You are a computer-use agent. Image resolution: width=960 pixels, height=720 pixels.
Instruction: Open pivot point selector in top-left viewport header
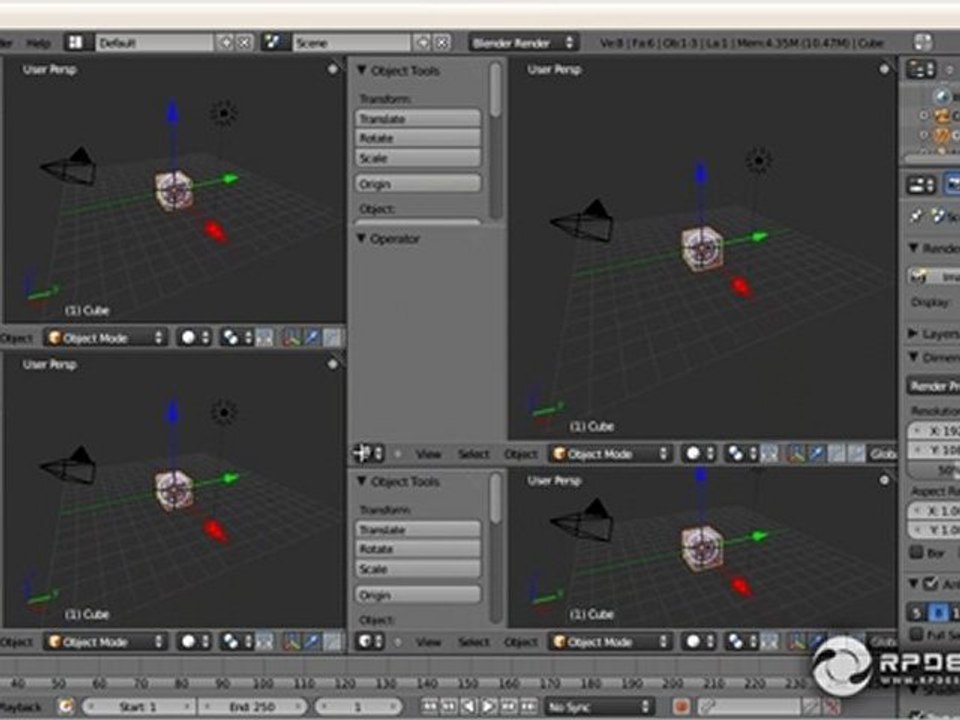pos(235,337)
